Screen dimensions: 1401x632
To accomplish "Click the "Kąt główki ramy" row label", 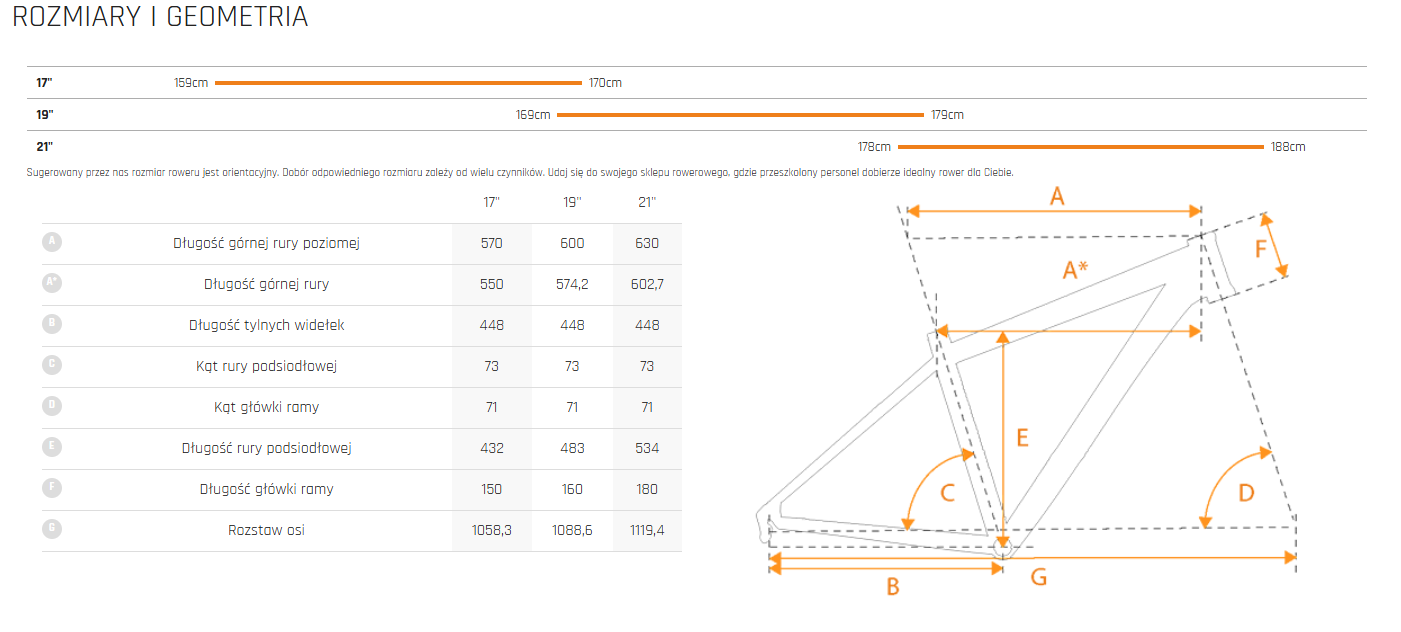I will click(x=266, y=407).
